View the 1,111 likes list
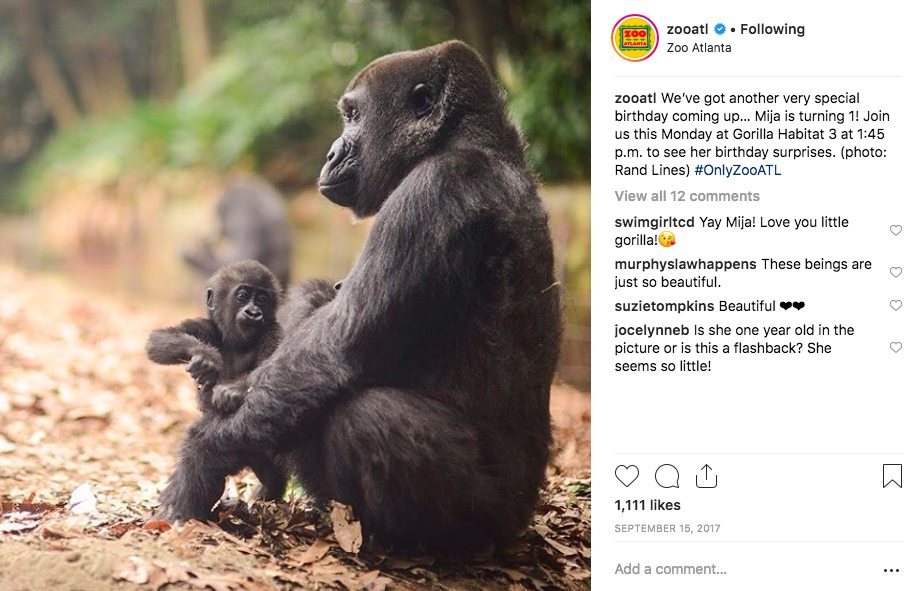The width and height of the screenshot is (916, 591). [647, 505]
